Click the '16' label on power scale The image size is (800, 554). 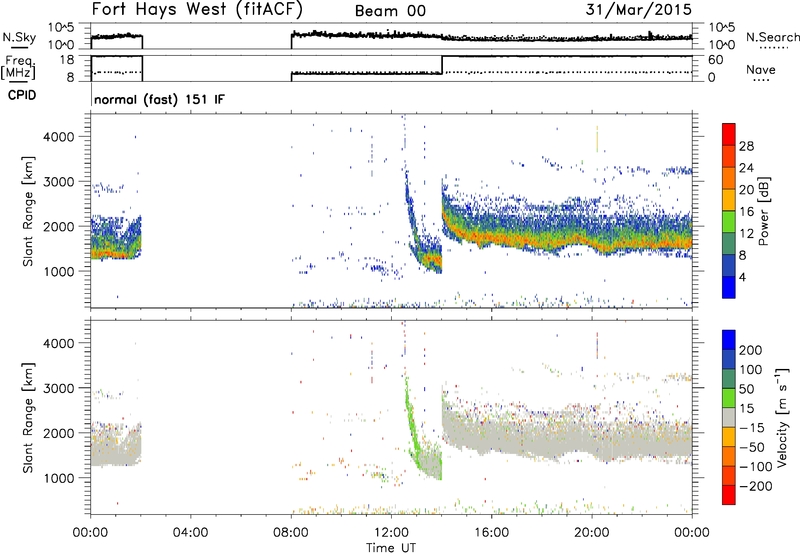click(746, 212)
